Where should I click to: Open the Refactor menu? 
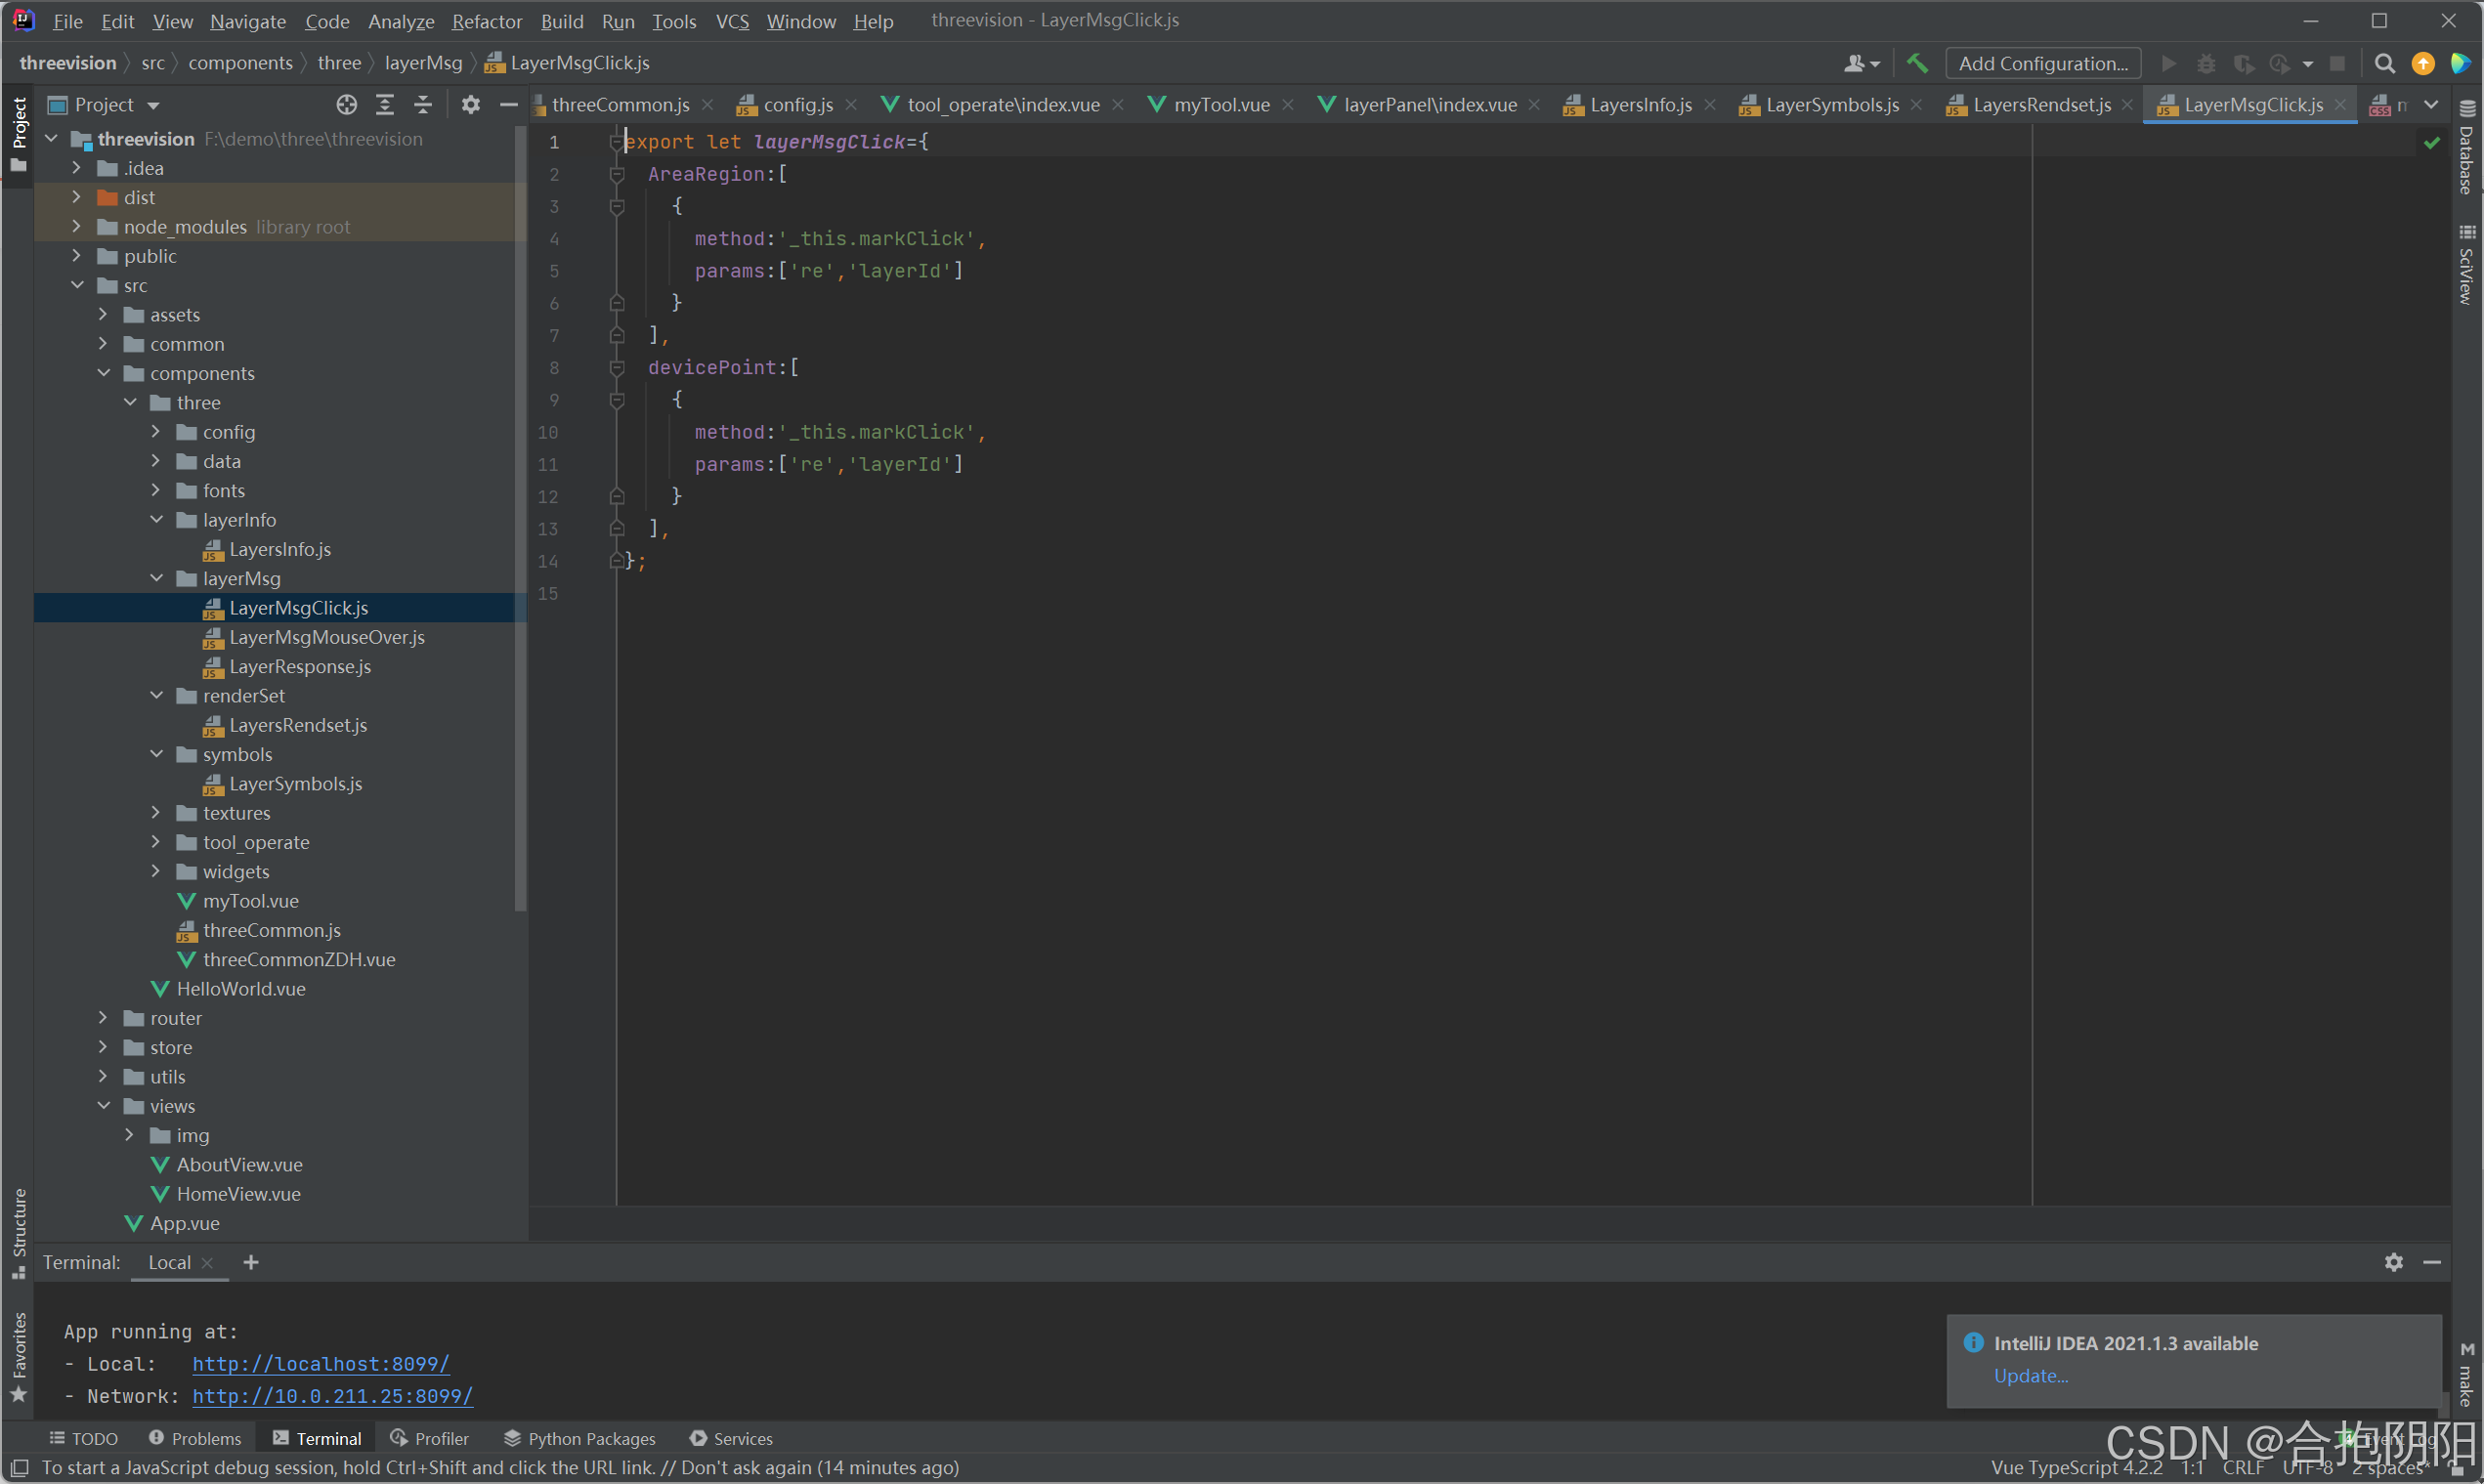486,21
